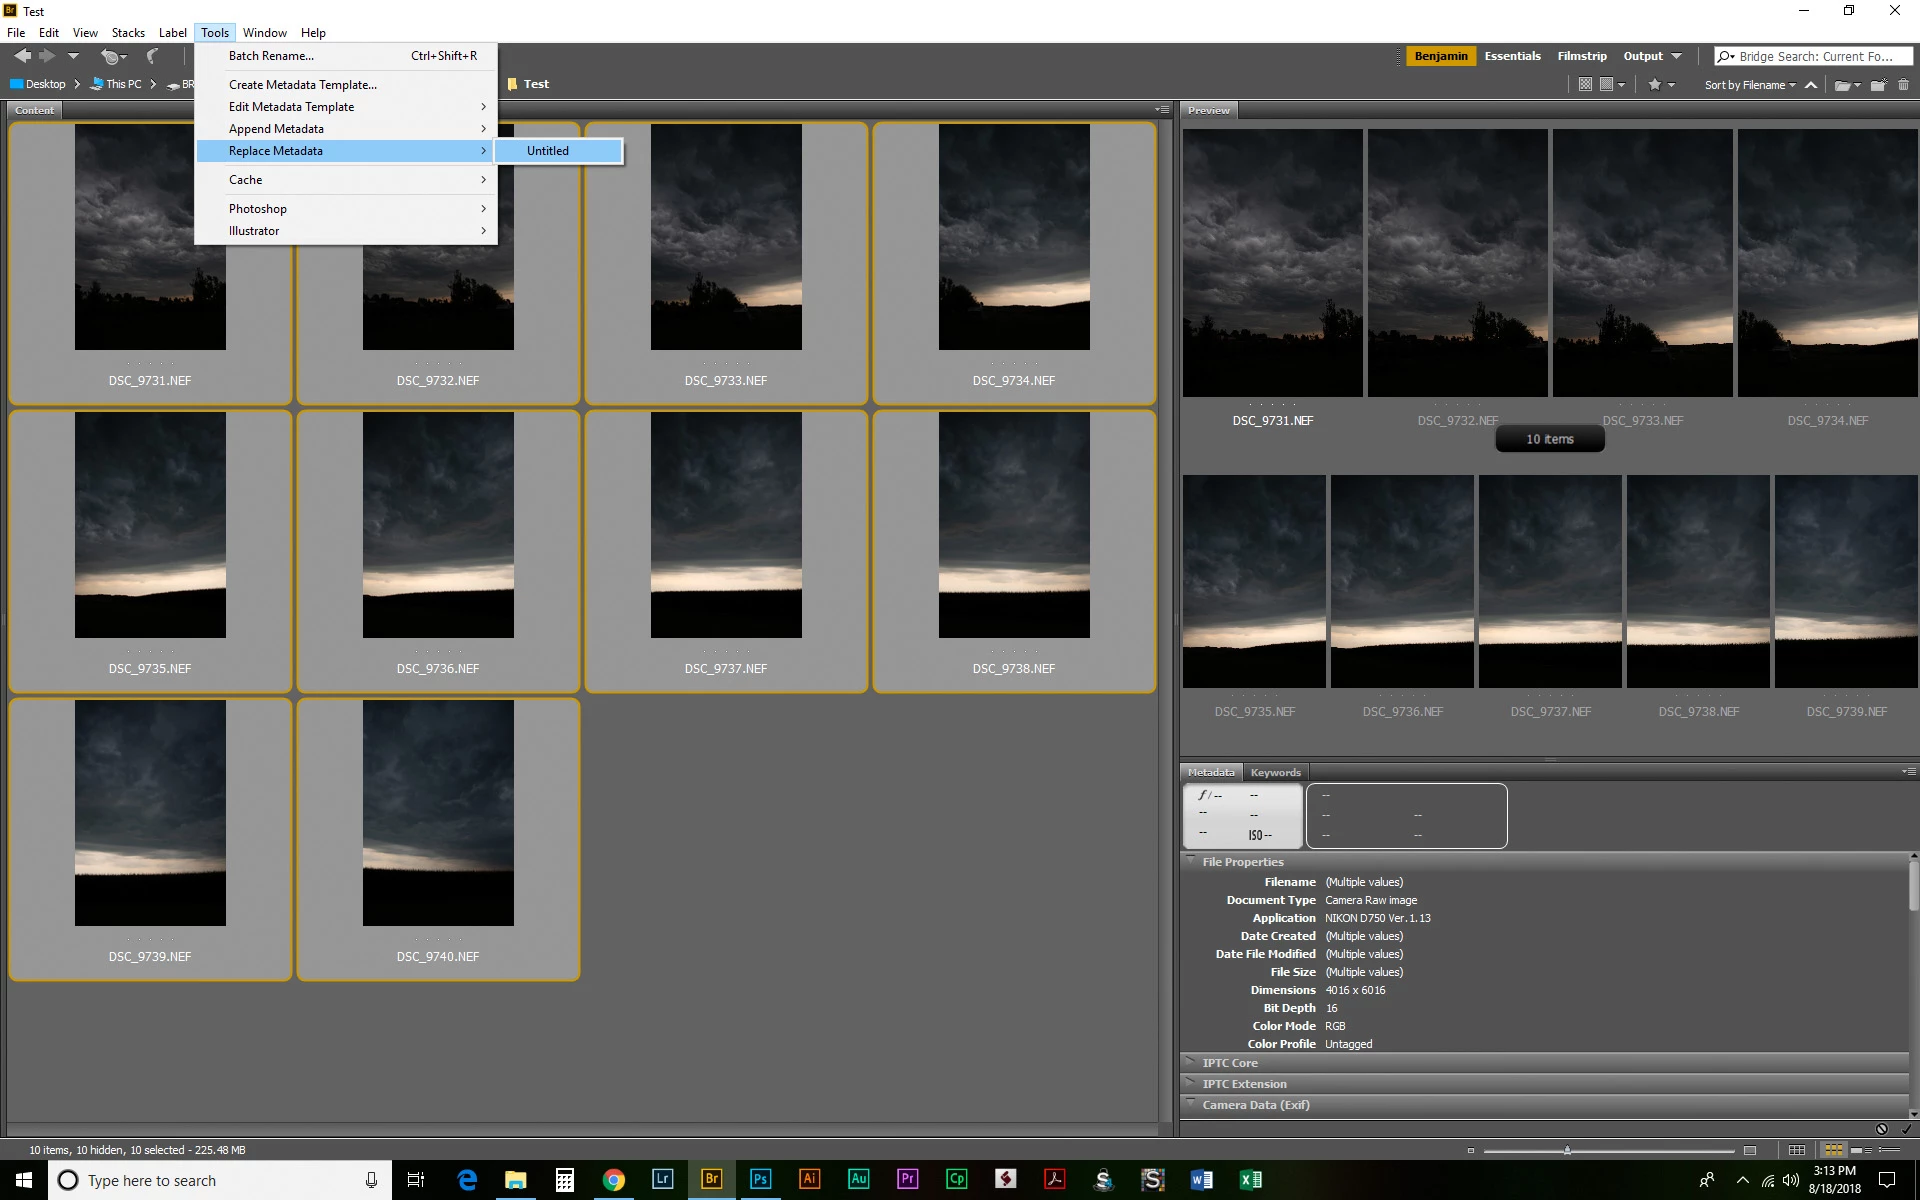Click the Filter by rating star icon
Screen dimensions: 1920x1200
point(1655,85)
